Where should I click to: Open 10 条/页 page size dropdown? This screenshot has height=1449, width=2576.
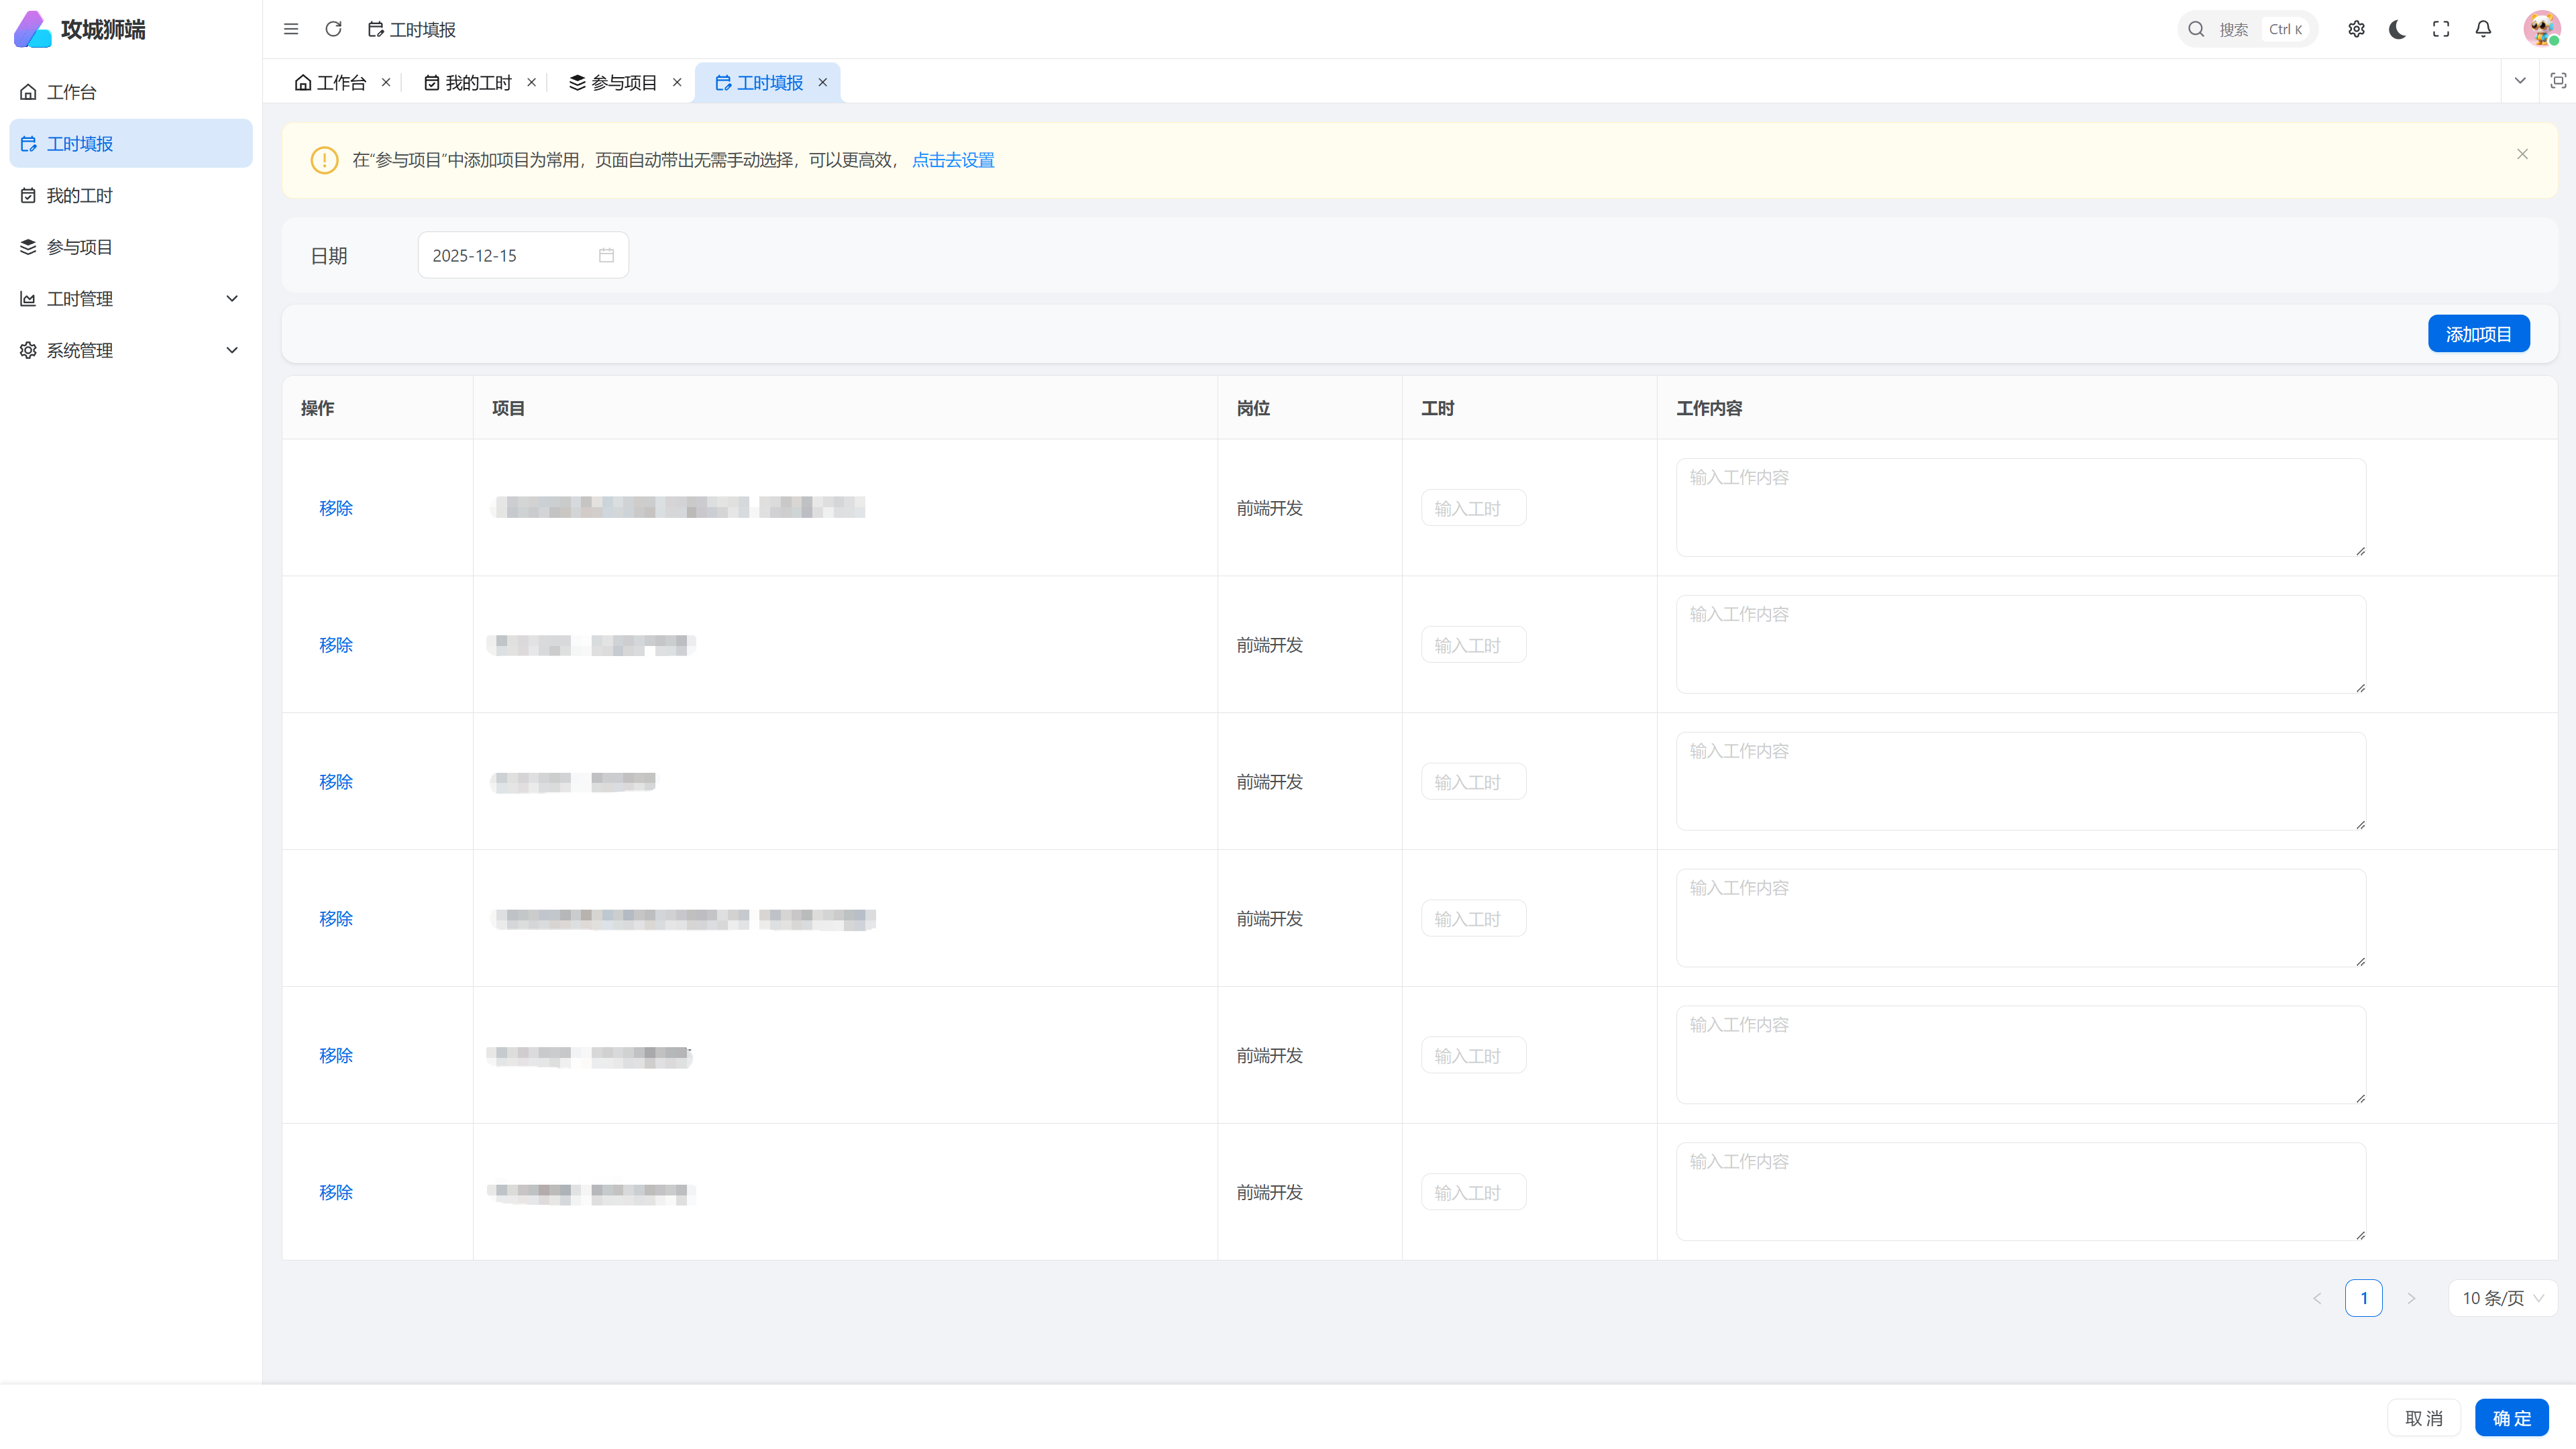tap(2502, 1298)
